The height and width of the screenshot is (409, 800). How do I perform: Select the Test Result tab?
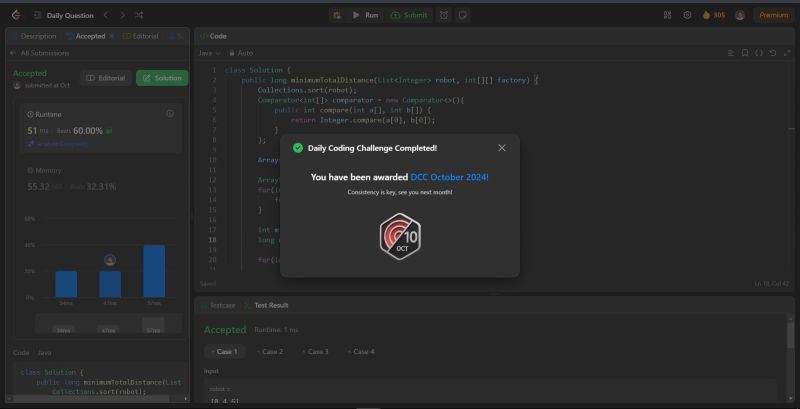coord(266,305)
